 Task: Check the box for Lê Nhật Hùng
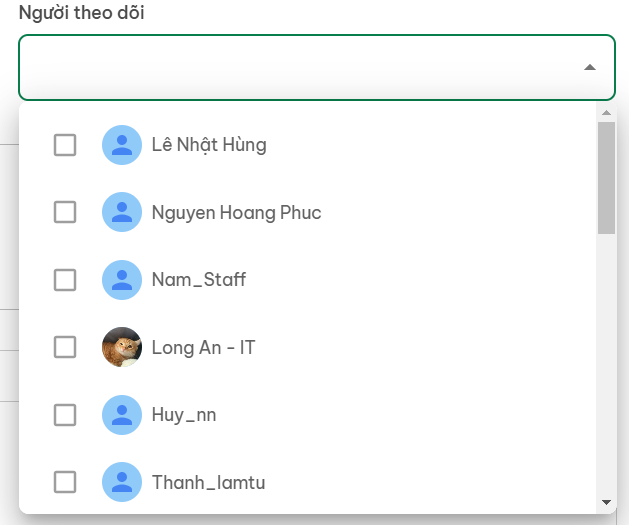tap(65, 145)
